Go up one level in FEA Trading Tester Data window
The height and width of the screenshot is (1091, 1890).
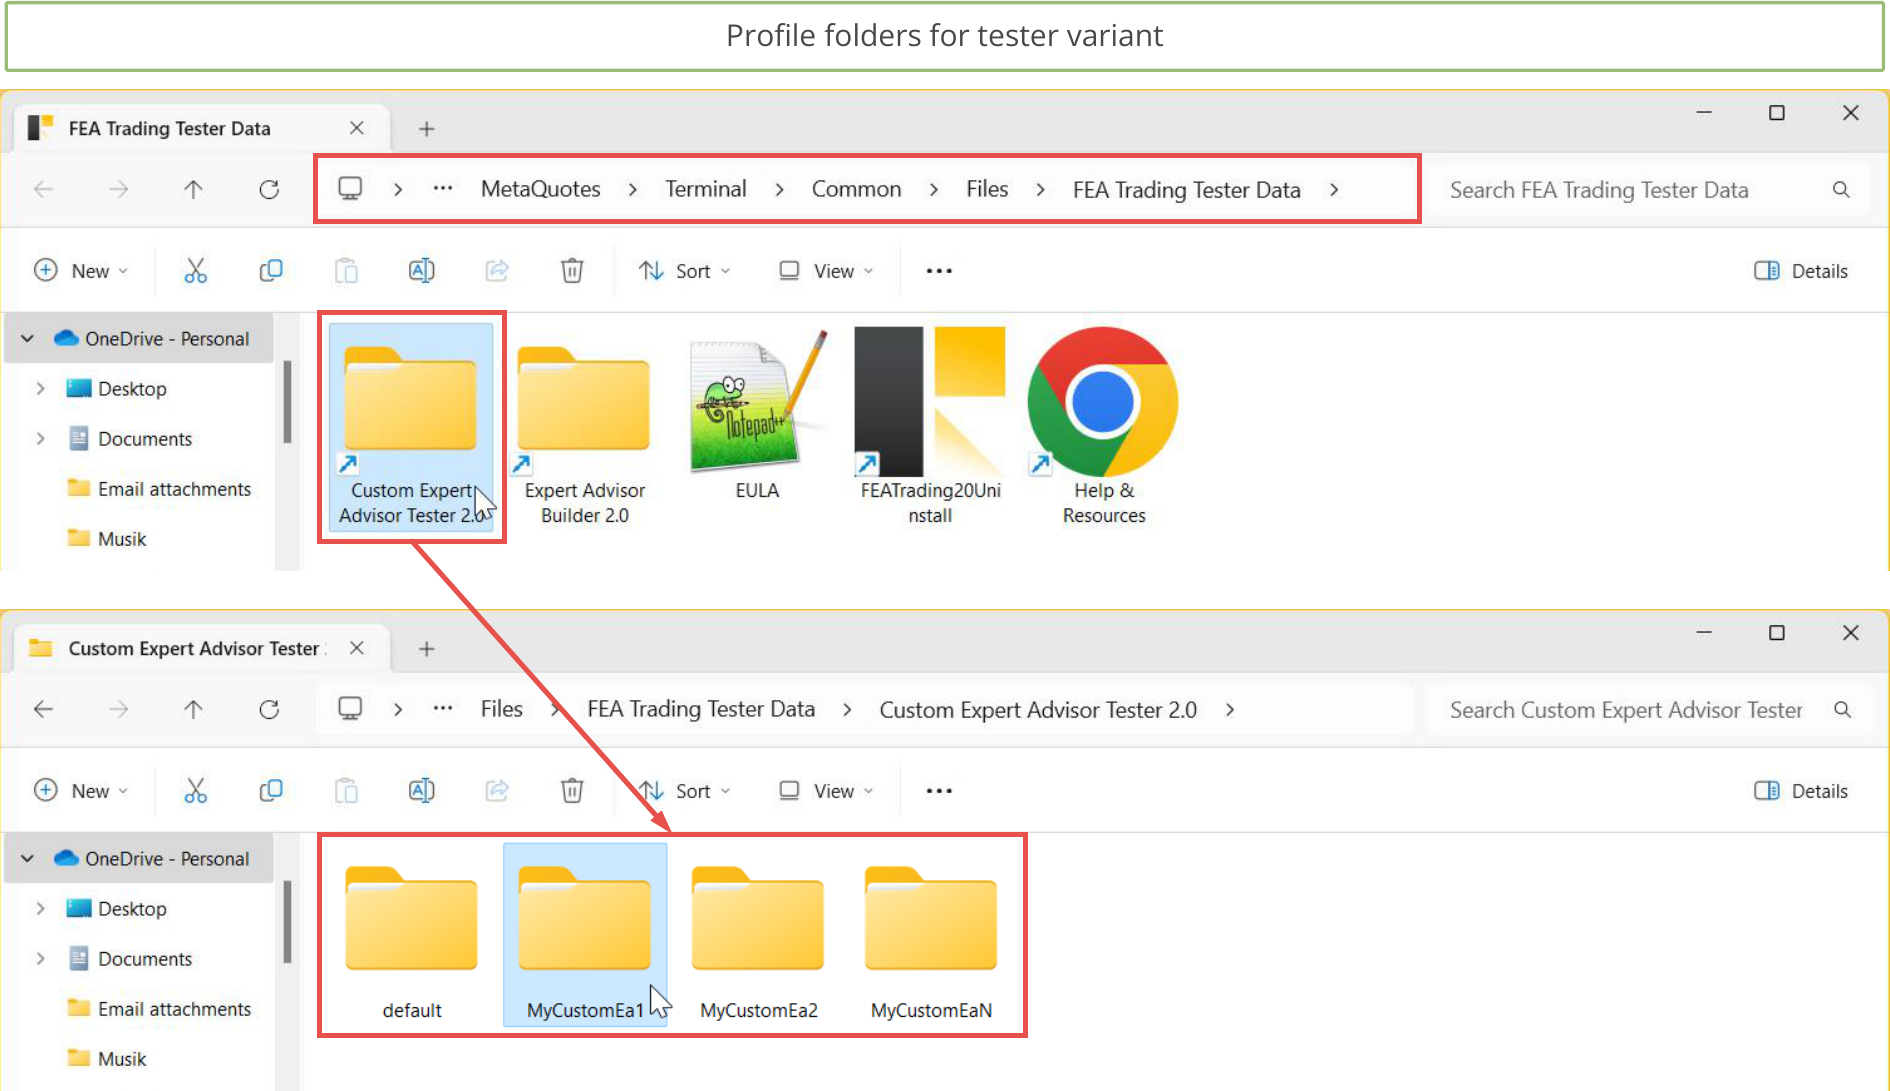coord(193,189)
